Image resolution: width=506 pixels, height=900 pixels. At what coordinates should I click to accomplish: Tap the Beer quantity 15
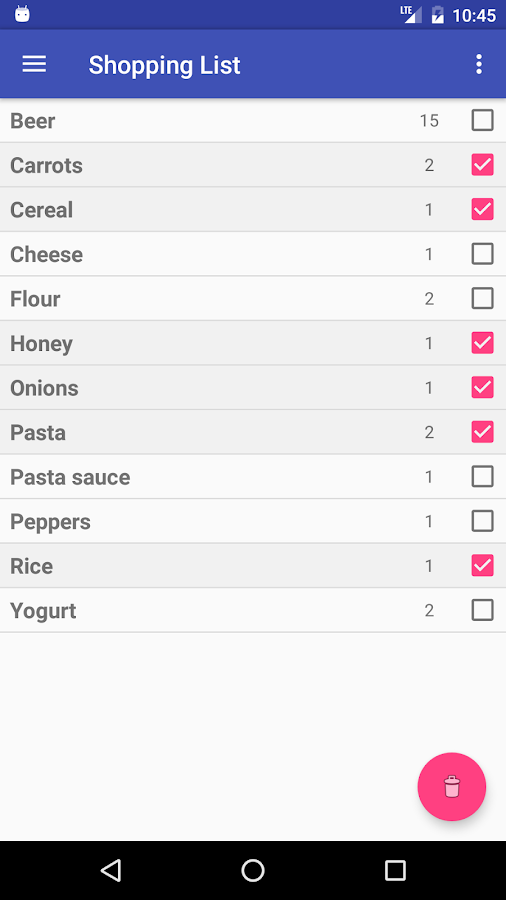429,121
